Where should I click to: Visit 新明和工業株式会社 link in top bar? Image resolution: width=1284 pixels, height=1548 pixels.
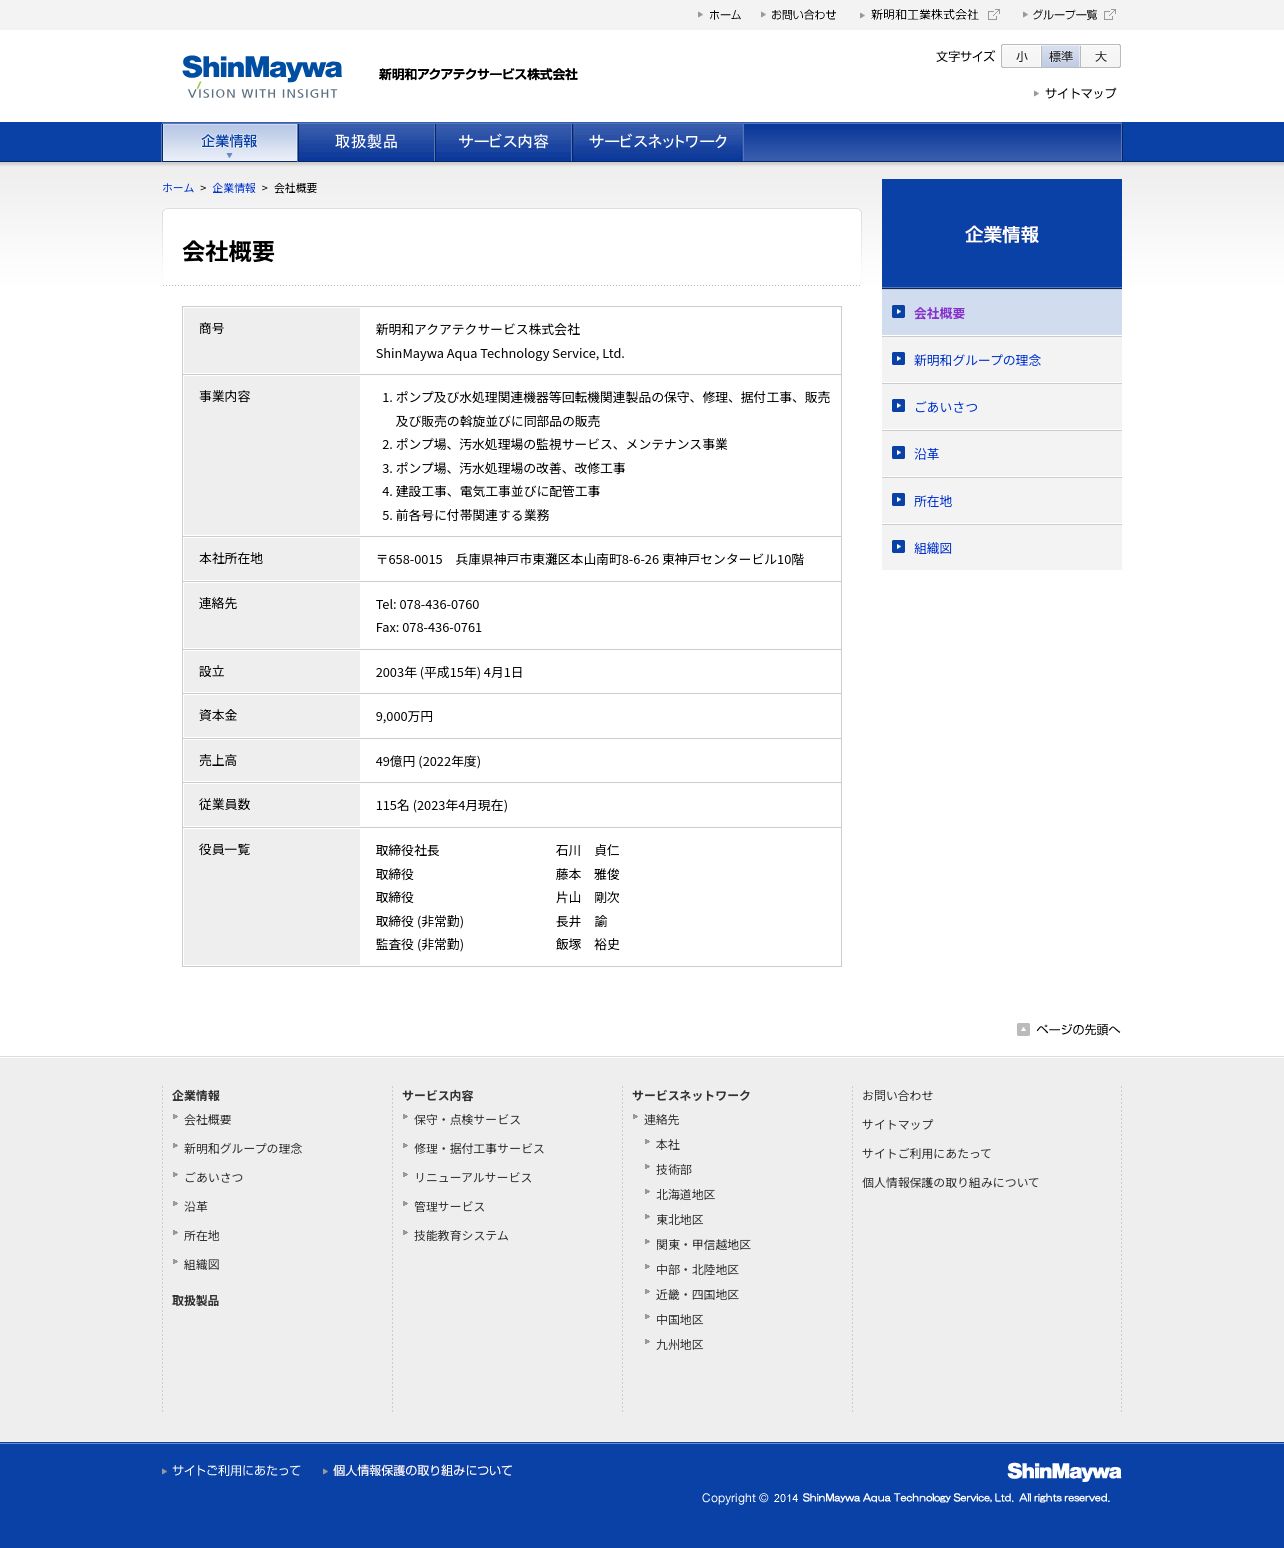[x=924, y=15]
